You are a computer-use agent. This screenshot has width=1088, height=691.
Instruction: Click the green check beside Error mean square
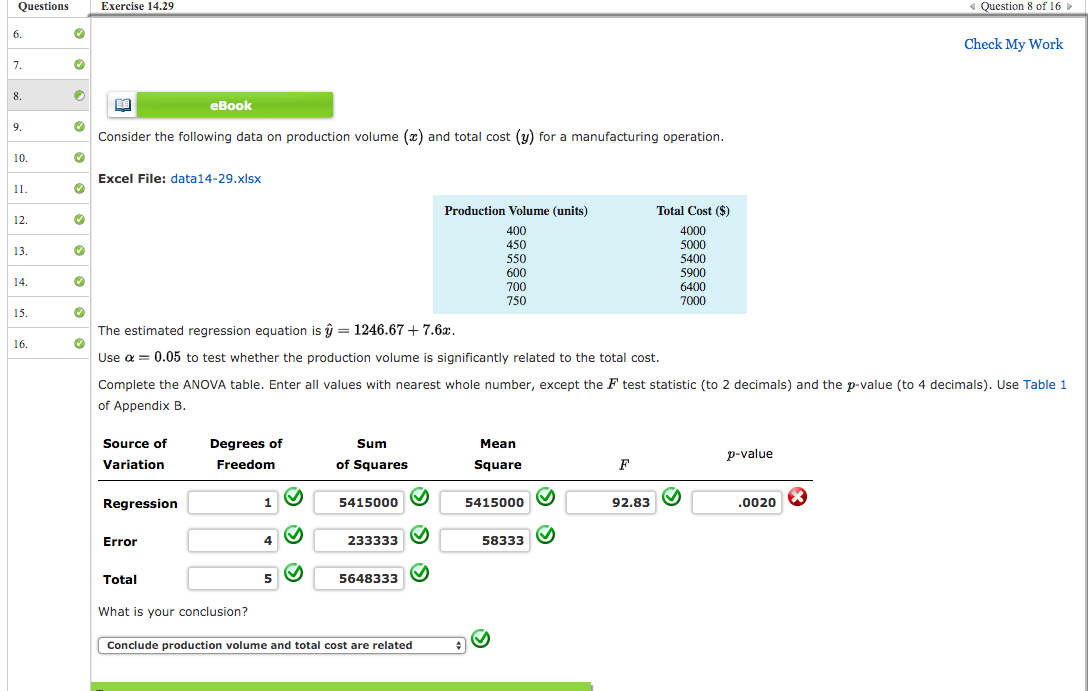(545, 535)
